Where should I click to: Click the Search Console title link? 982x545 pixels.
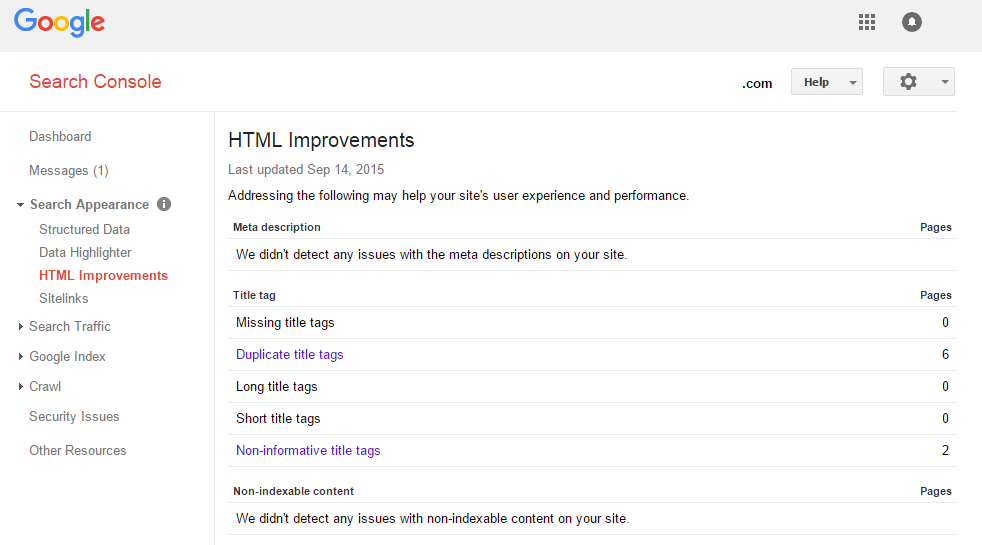click(95, 82)
